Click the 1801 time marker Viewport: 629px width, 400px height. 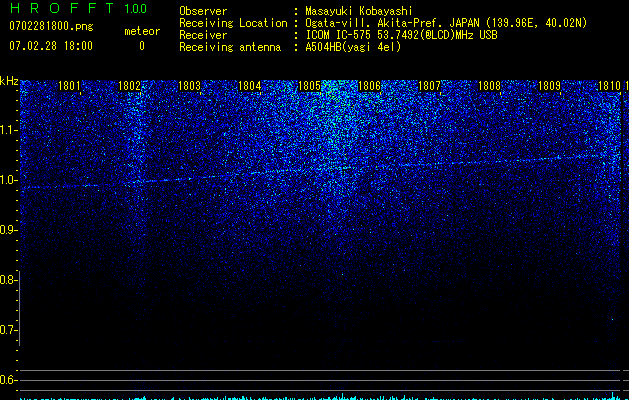pyautogui.click(x=69, y=86)
